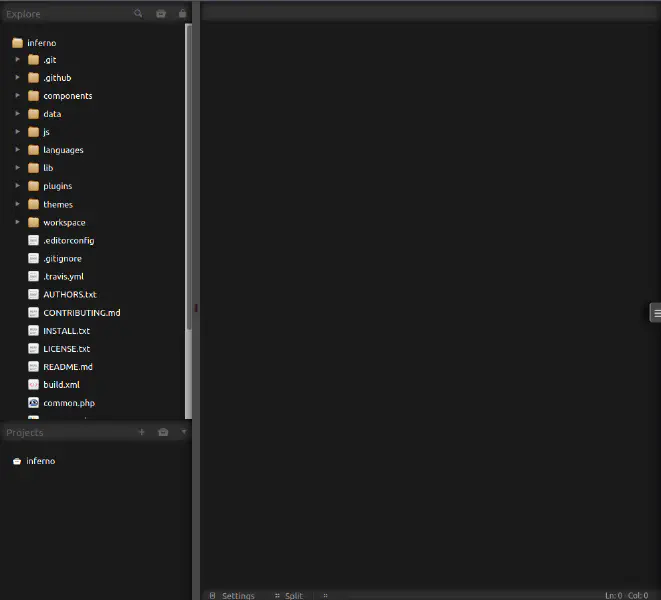Screen dimensions: 661x600
Task: Click Split in the bottom bar
Action: click(x=292, y=595)
